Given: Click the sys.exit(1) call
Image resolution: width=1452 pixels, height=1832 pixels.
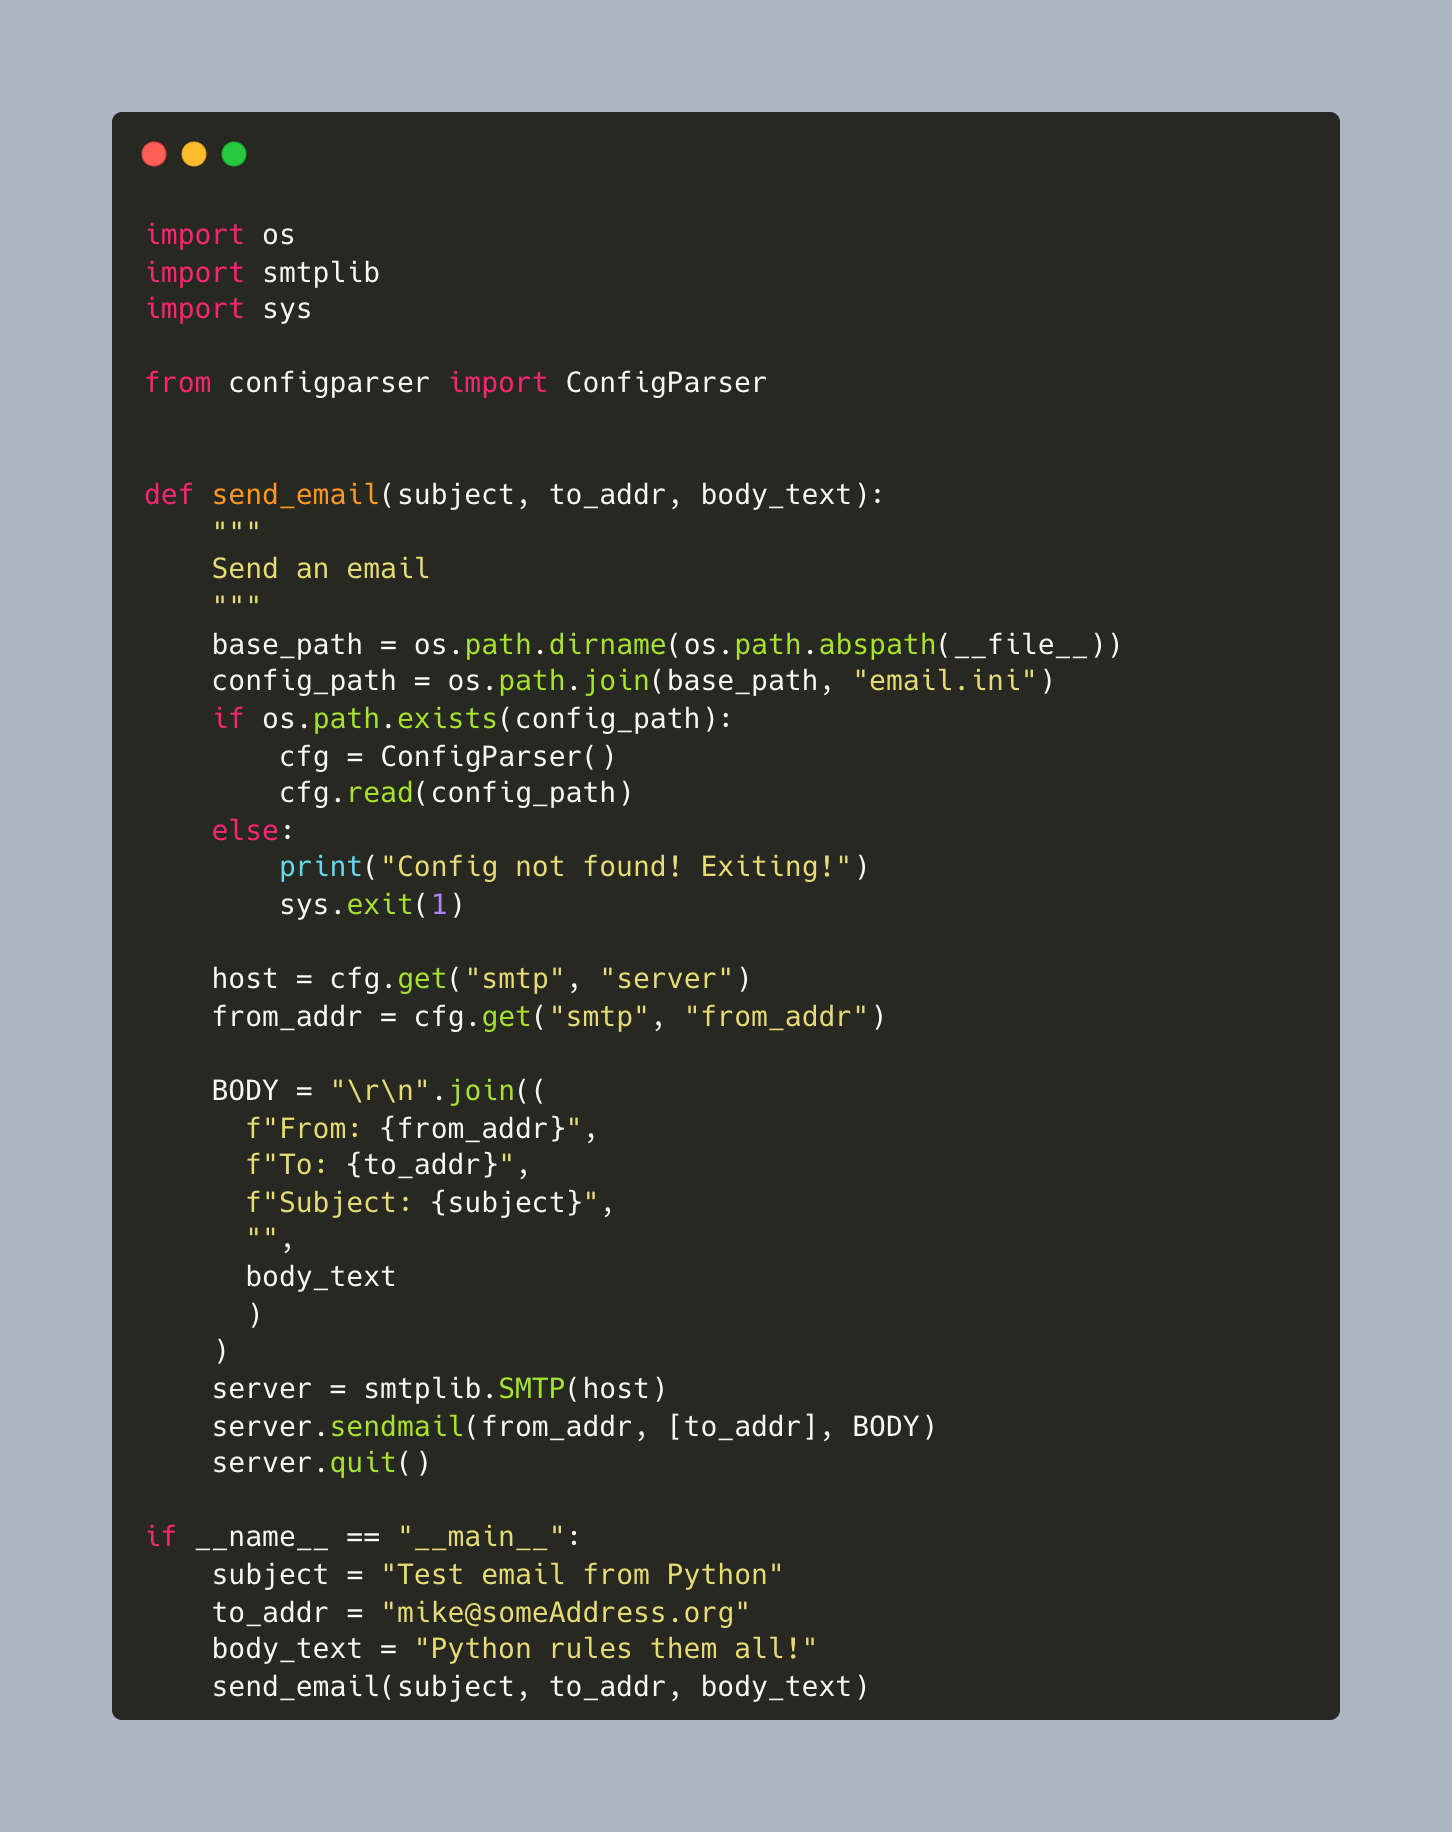Looking at the screenshot, I should [371, 905].
